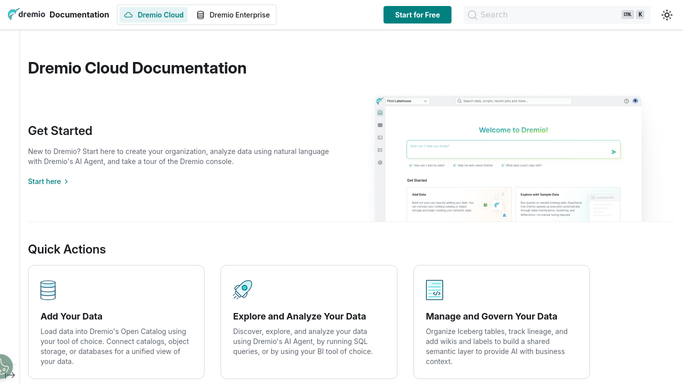Click the code document icon
This screenshot has width=683, height=384.
[434, 290]
